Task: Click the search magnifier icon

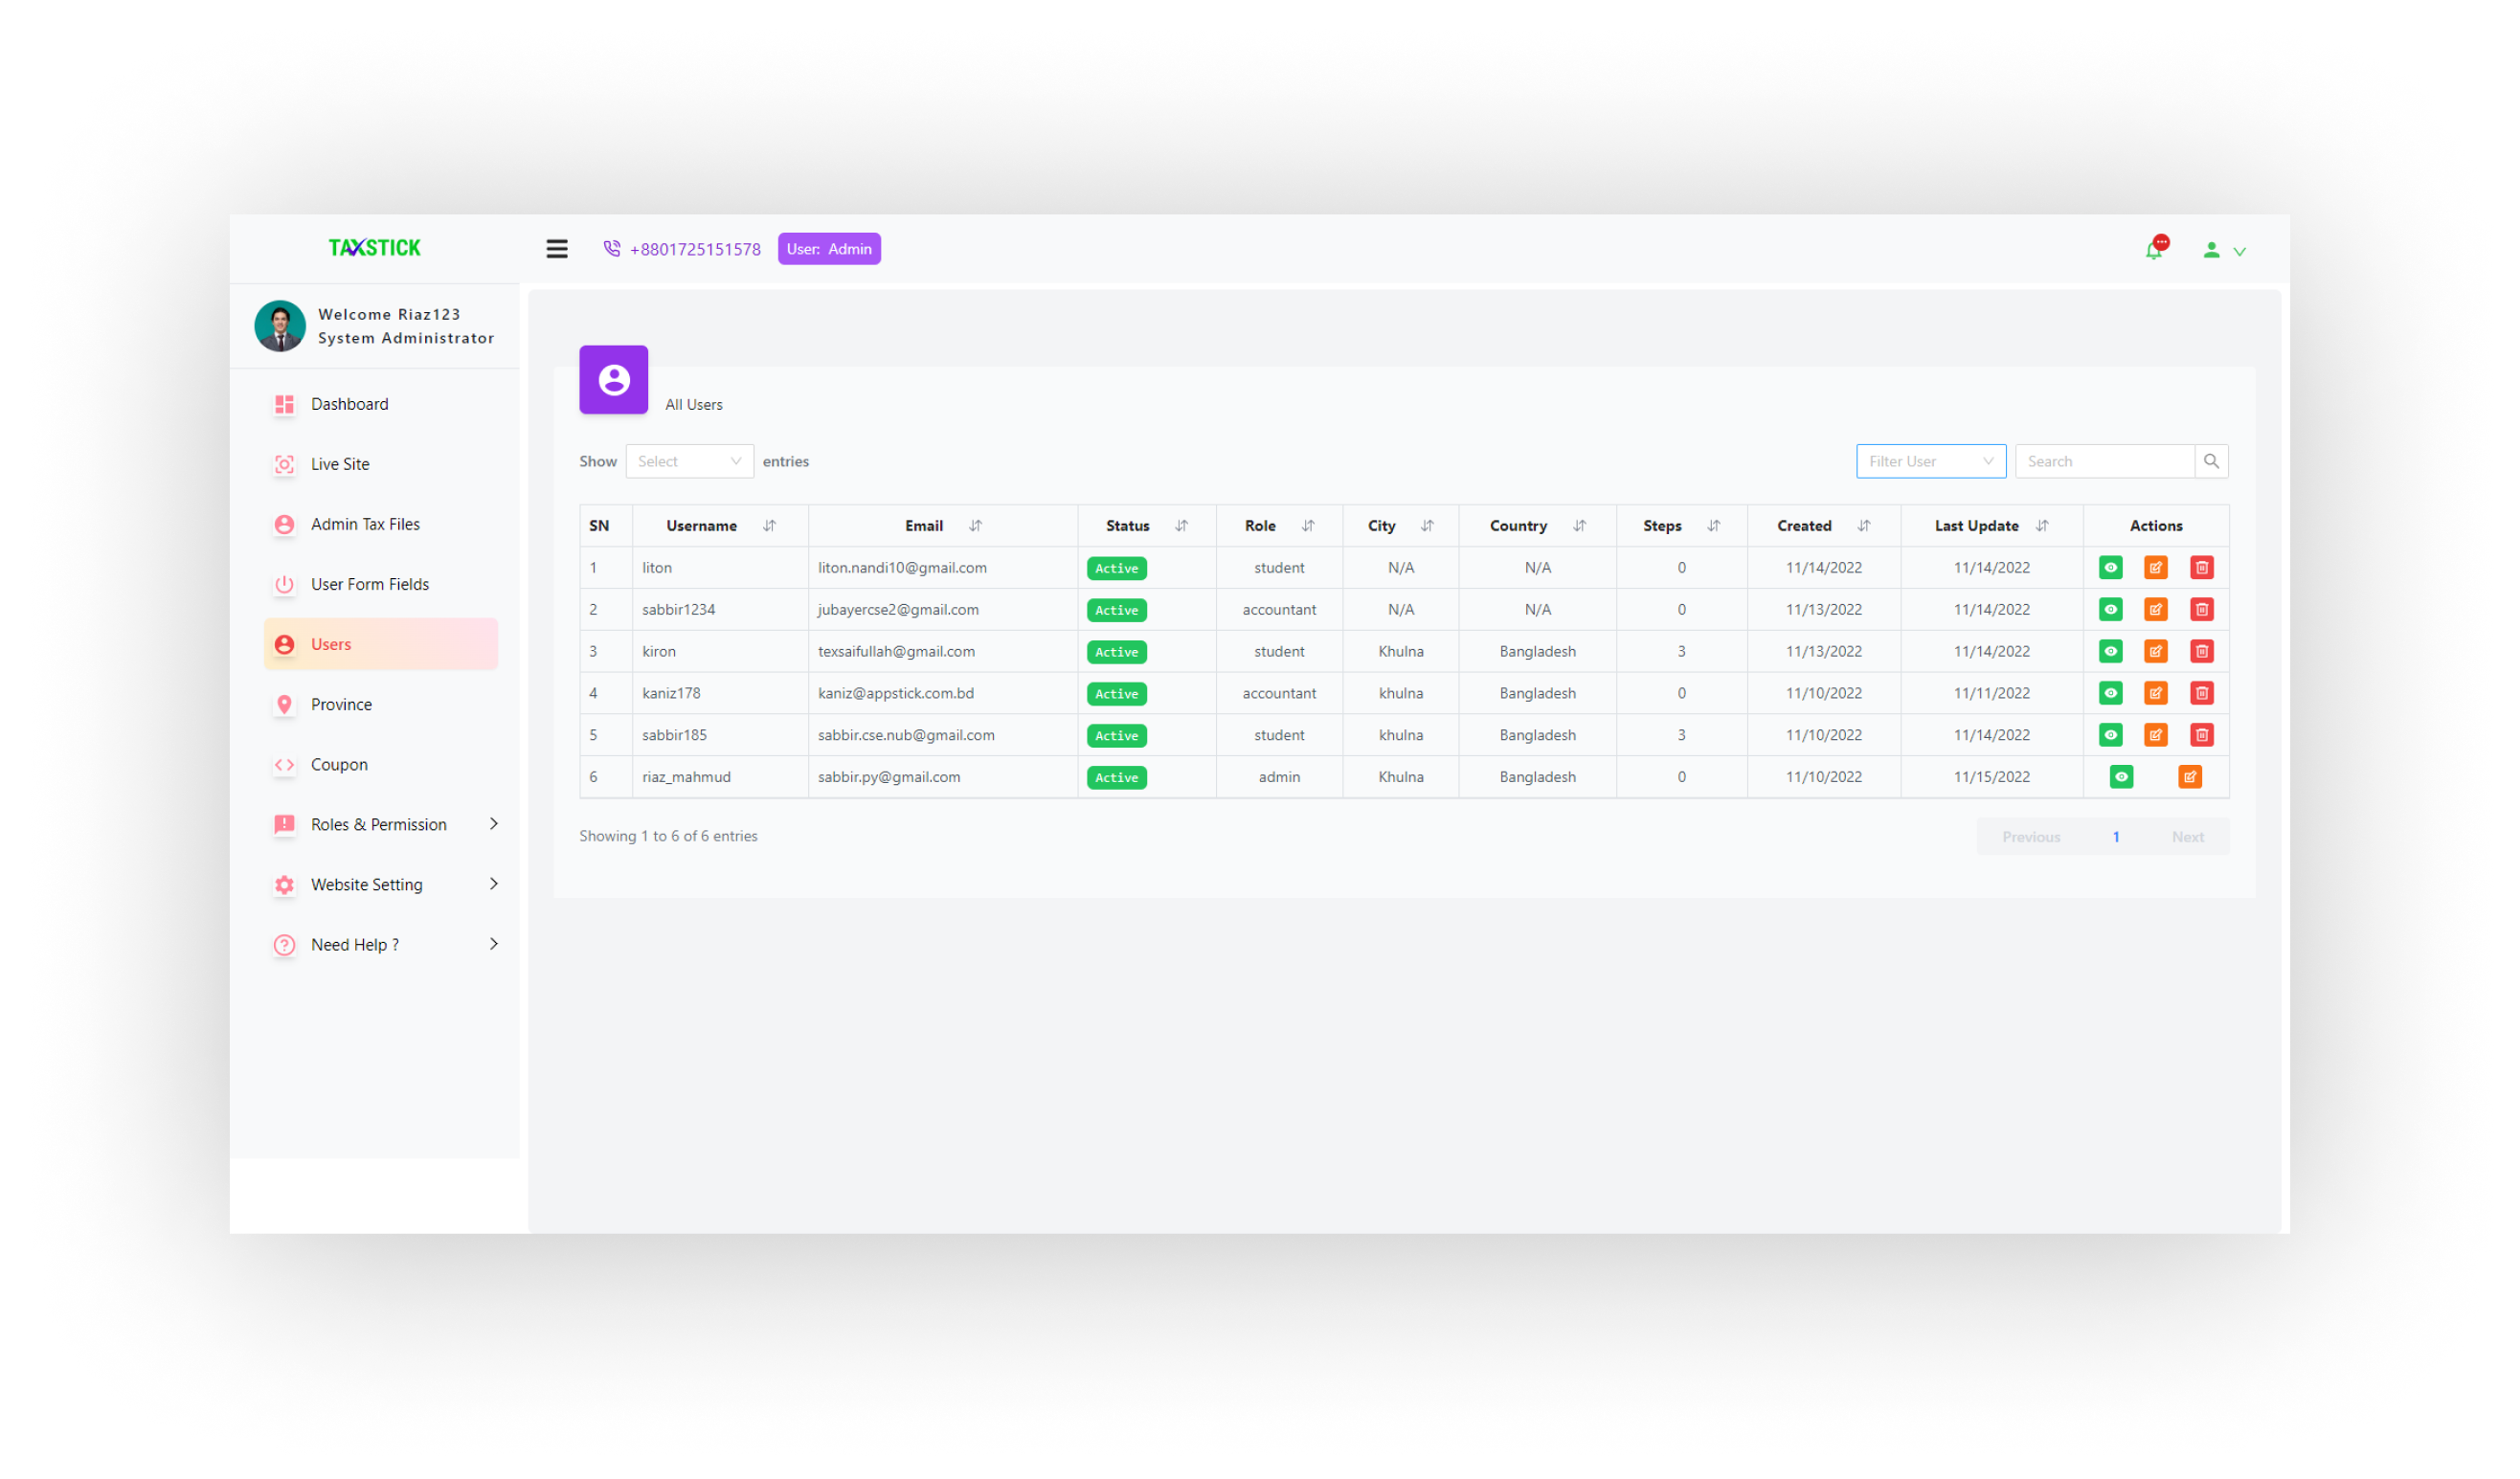Action: click(2211, 461)
